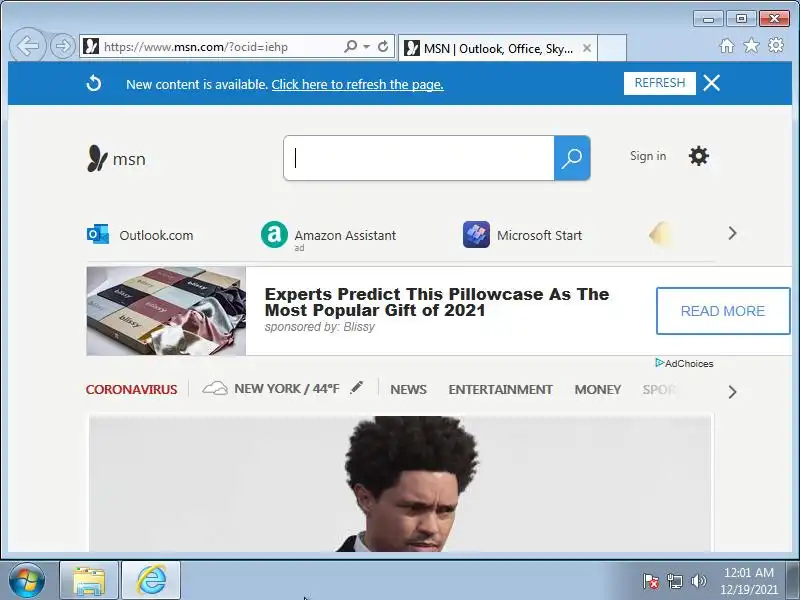Open NEW YORK / 44°F weather
The image size is (800, 600).
pyautogui.click(x=287, y=389)
